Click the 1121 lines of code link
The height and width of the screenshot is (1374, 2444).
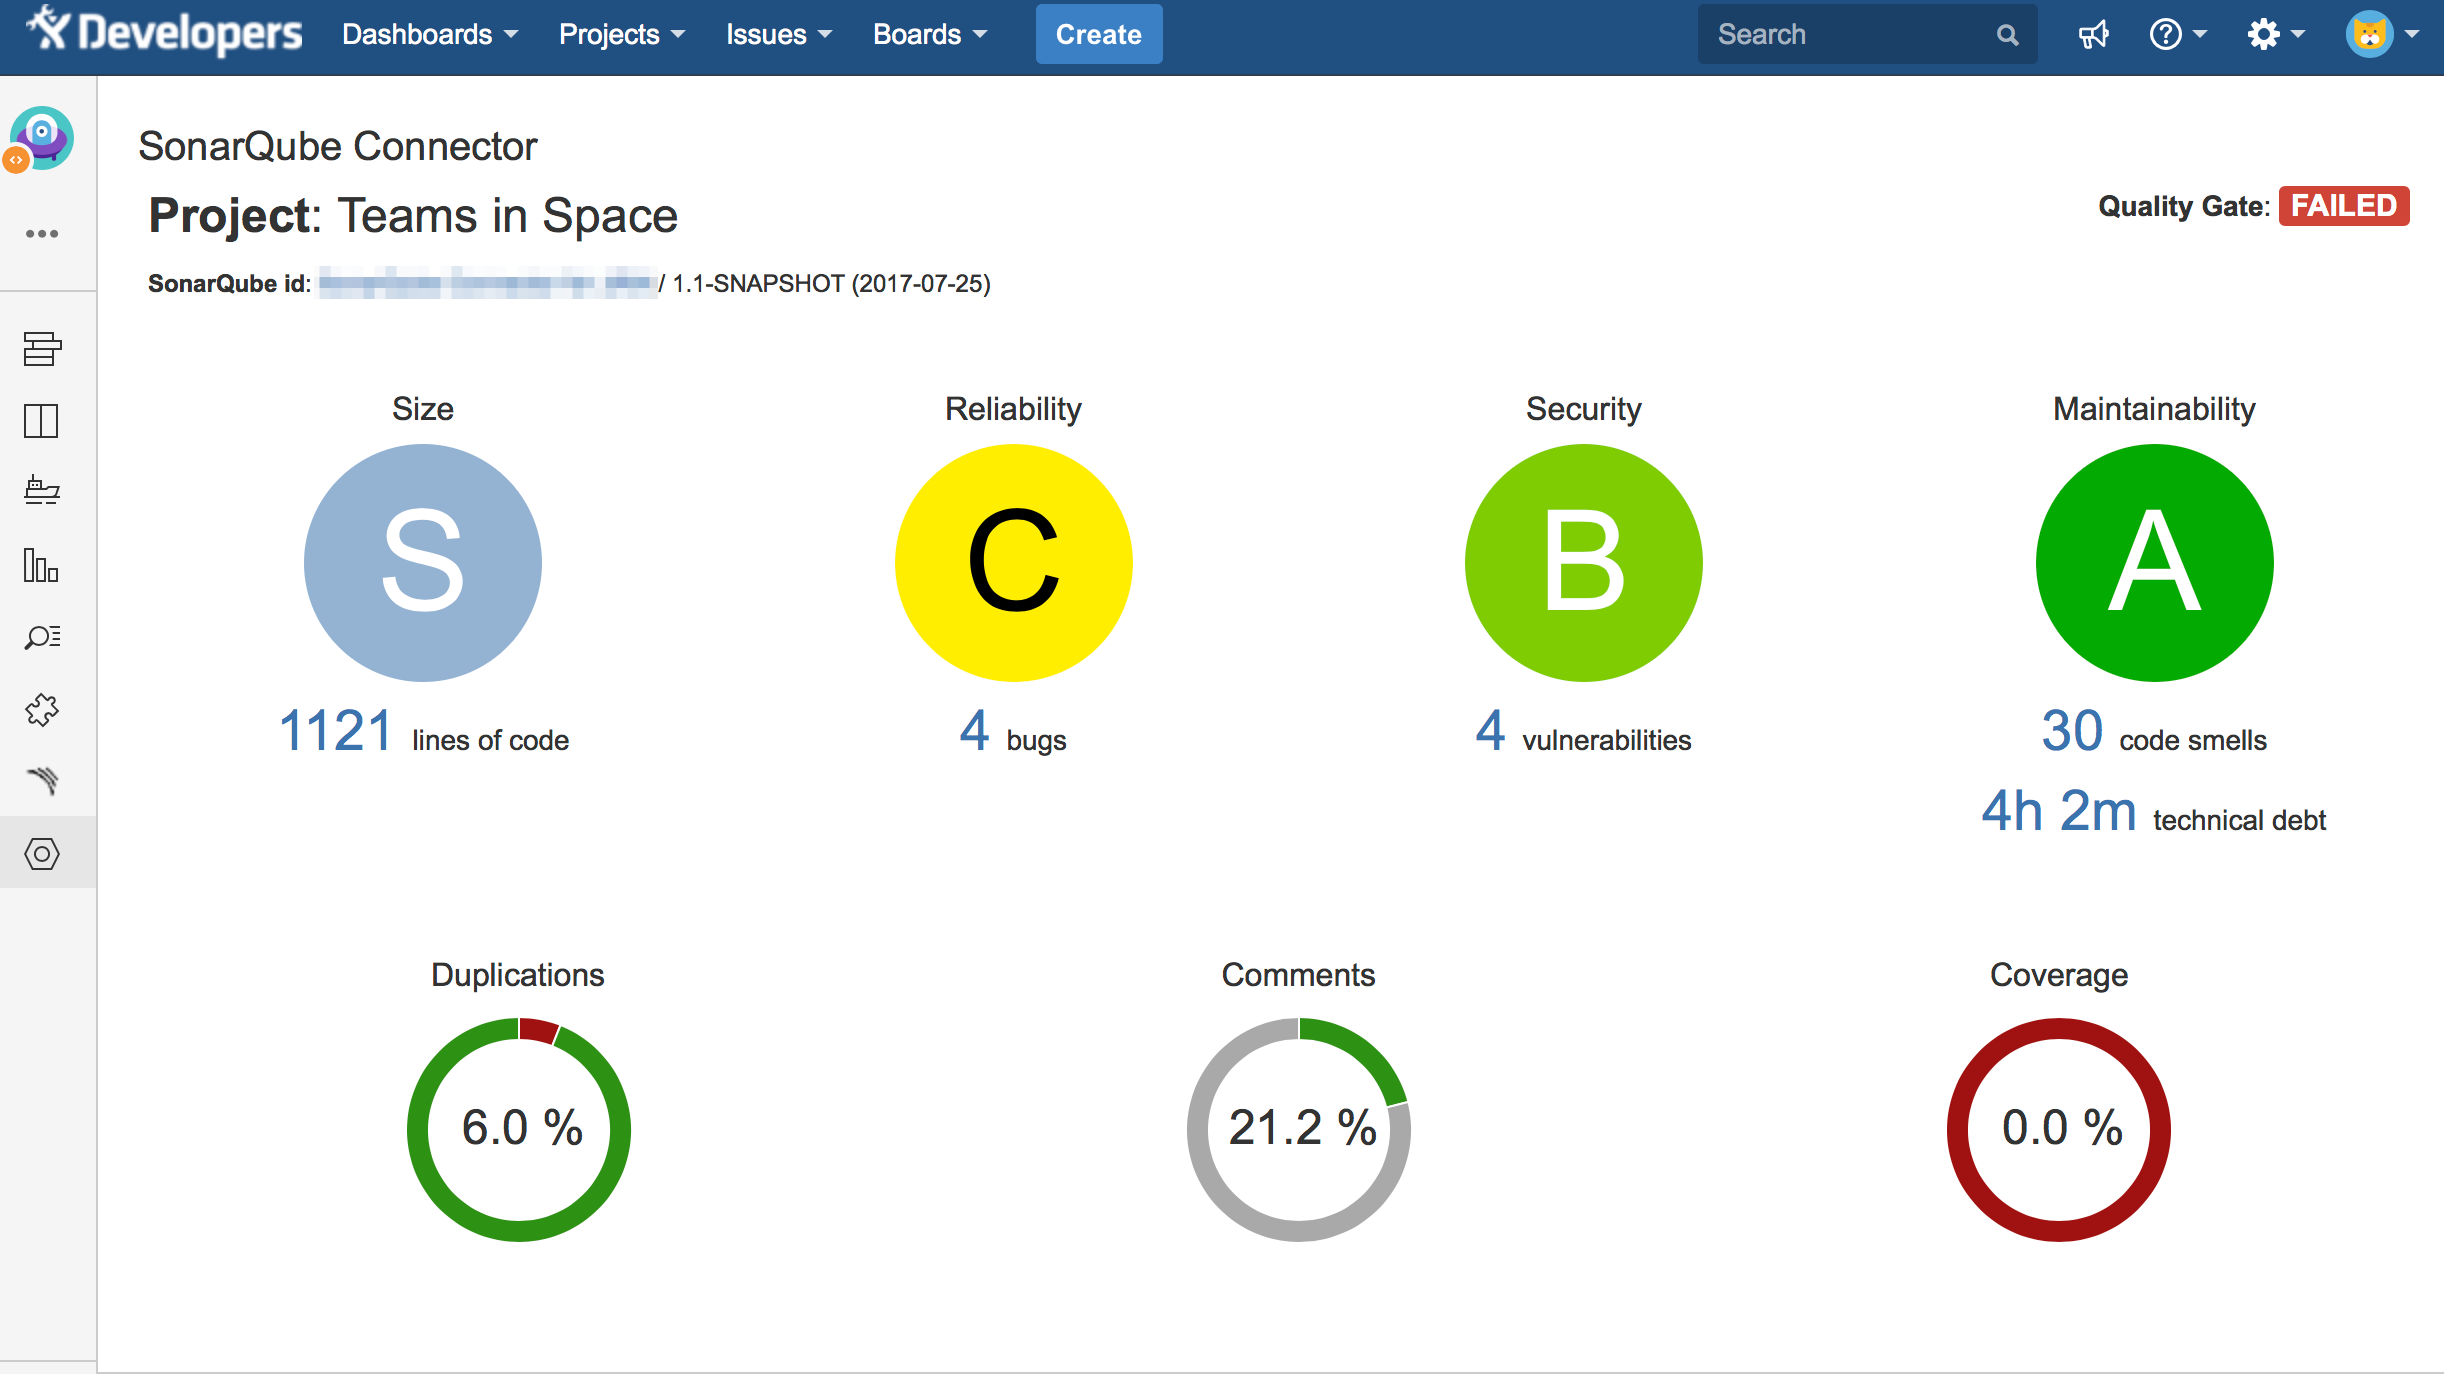pos(336,731)
